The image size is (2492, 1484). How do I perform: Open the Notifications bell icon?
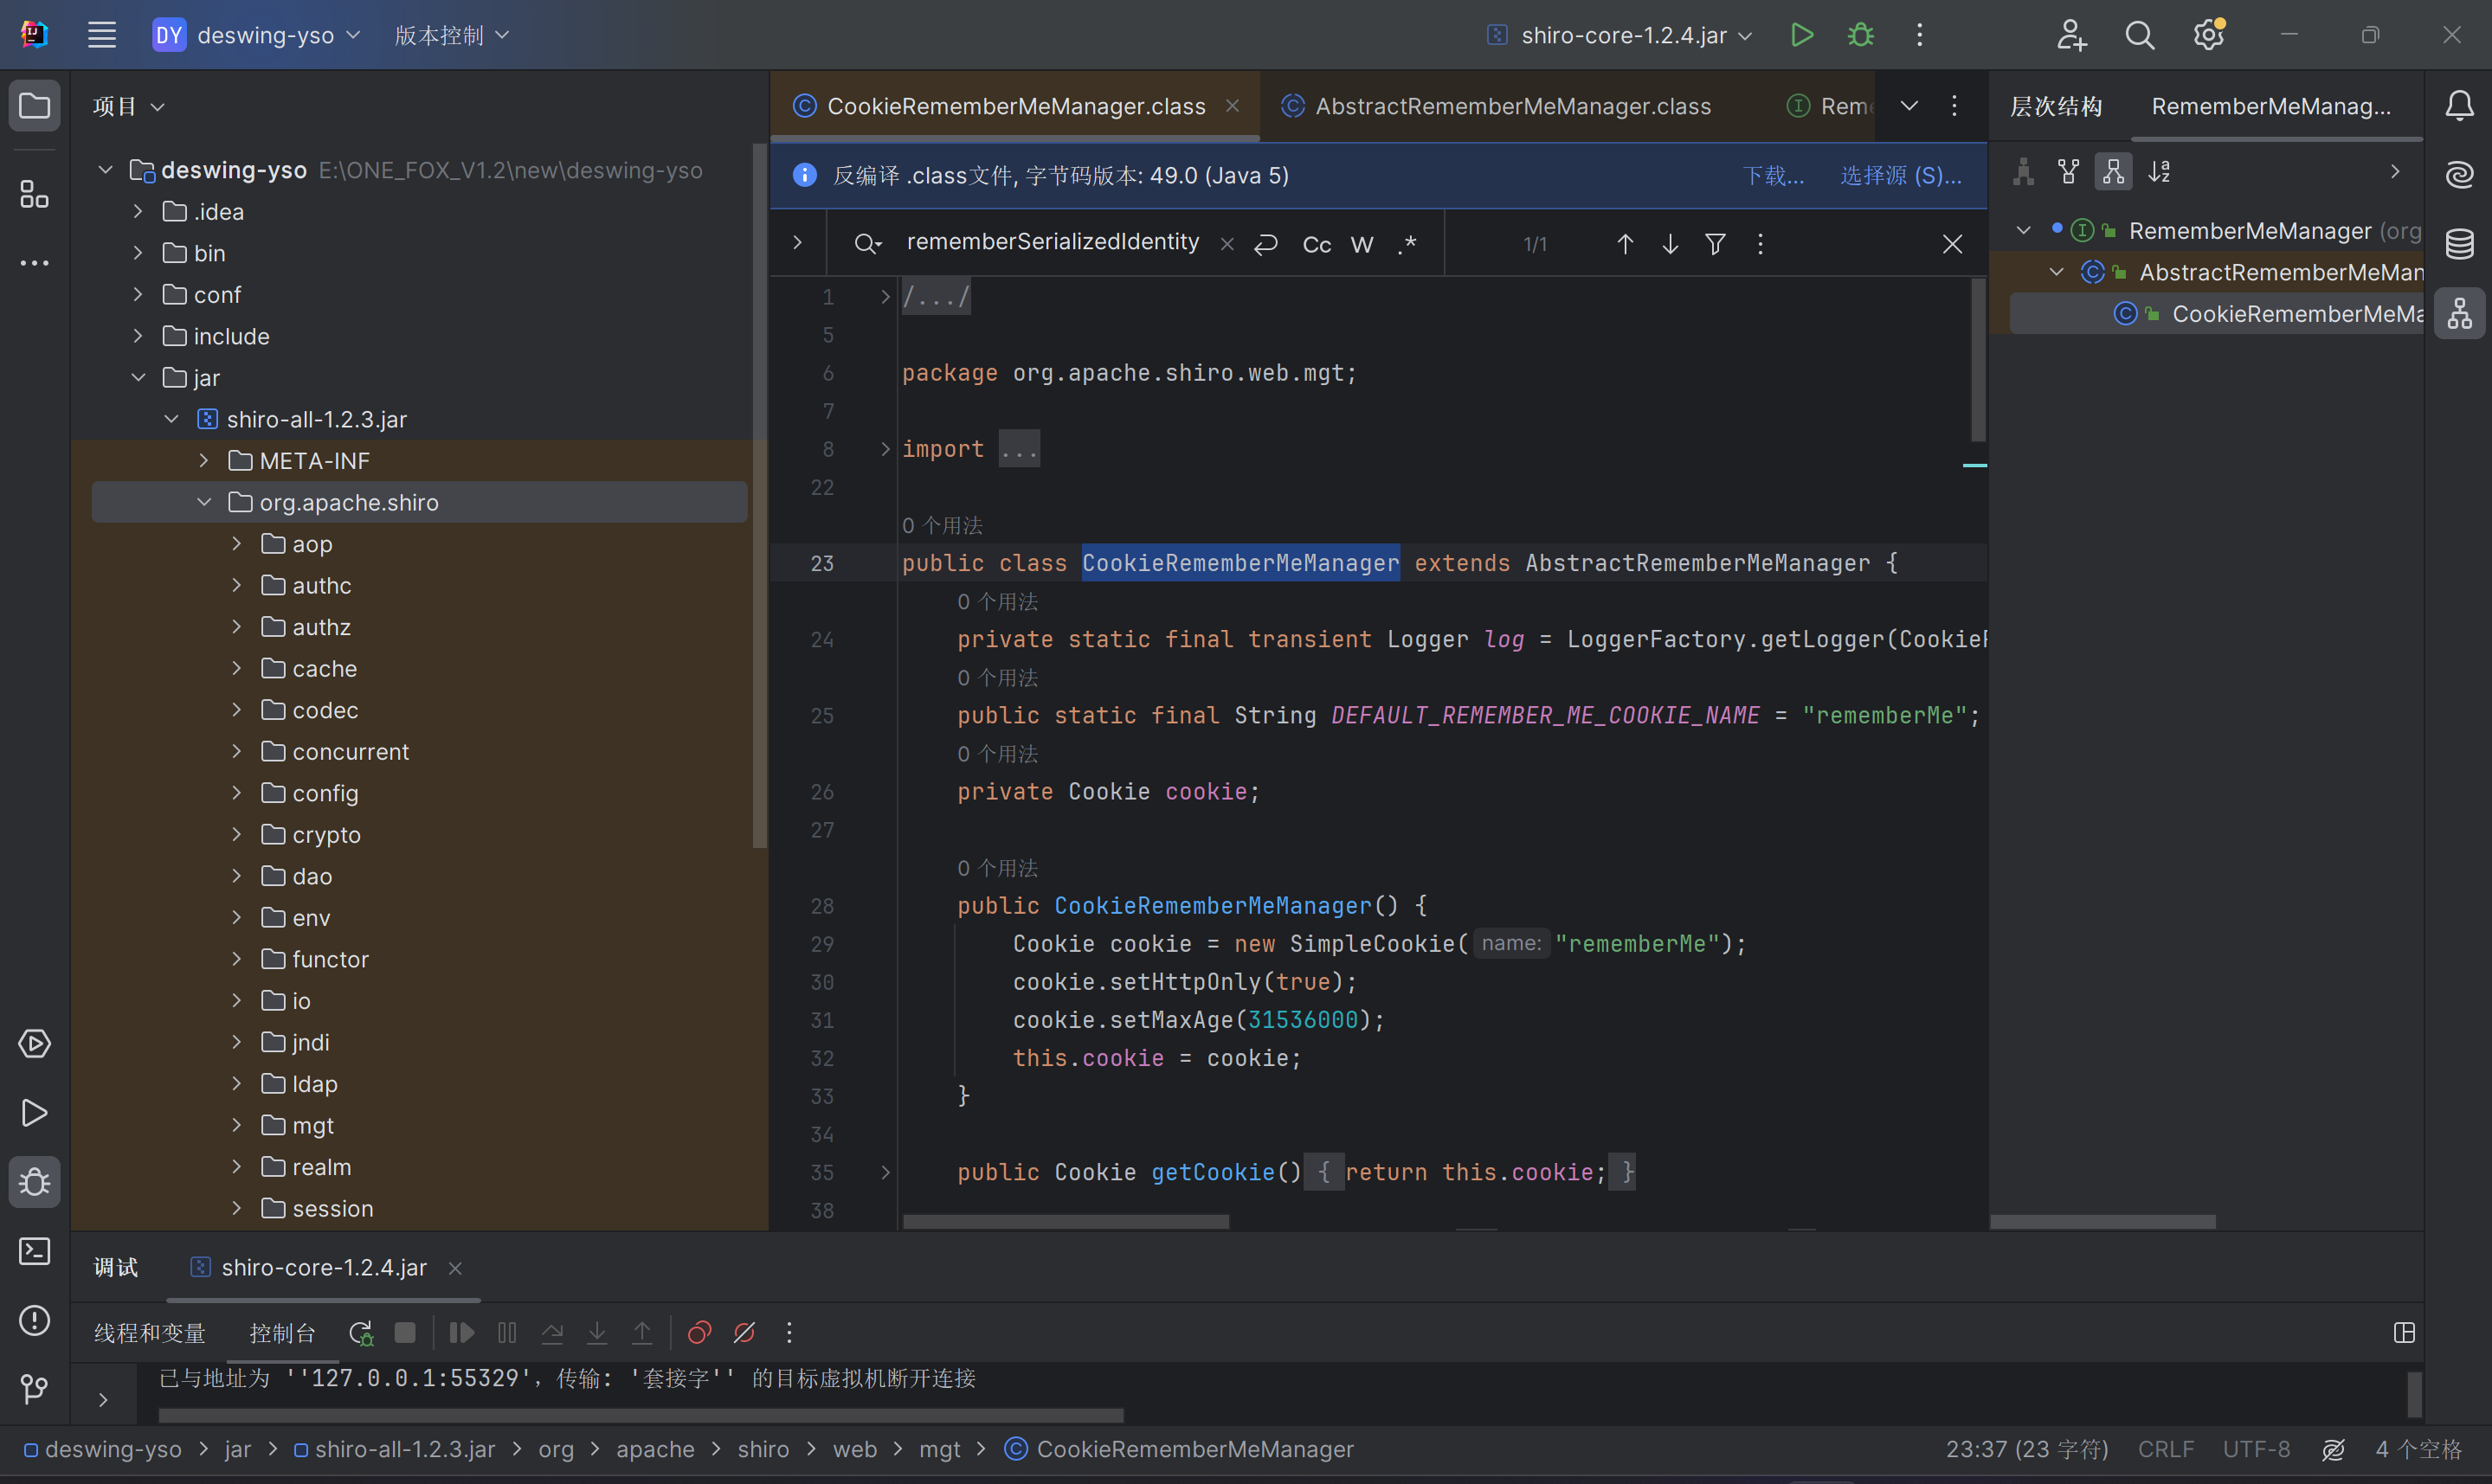[x=2459, y=106]
